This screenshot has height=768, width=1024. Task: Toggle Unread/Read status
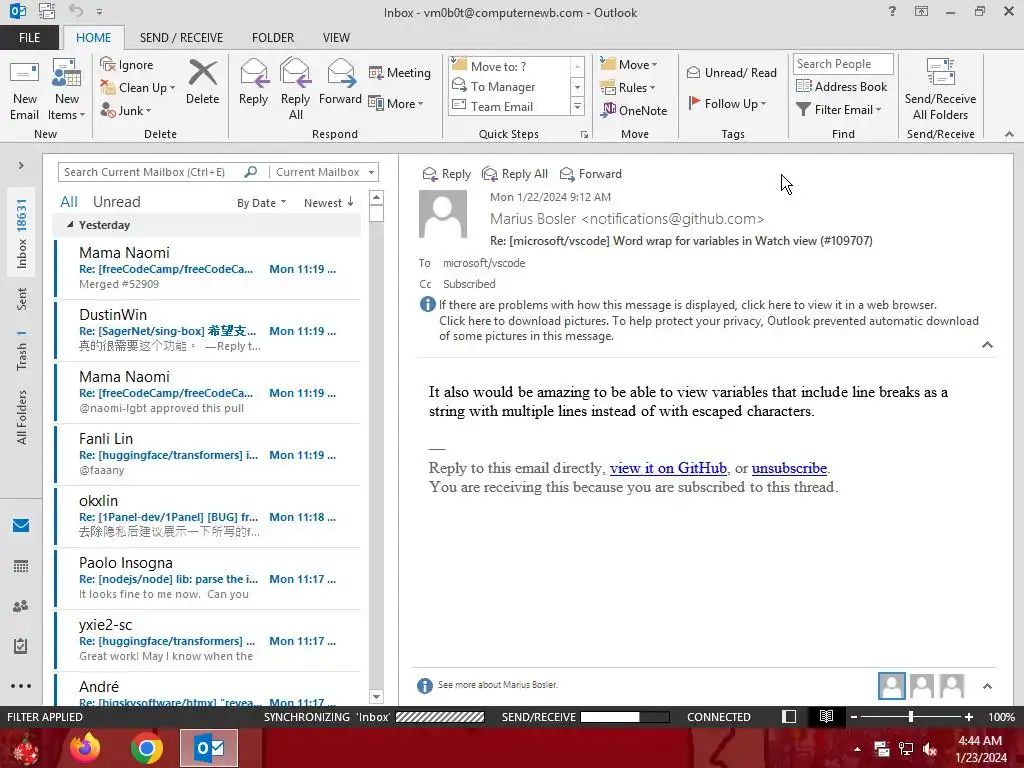tap(732, 72)
